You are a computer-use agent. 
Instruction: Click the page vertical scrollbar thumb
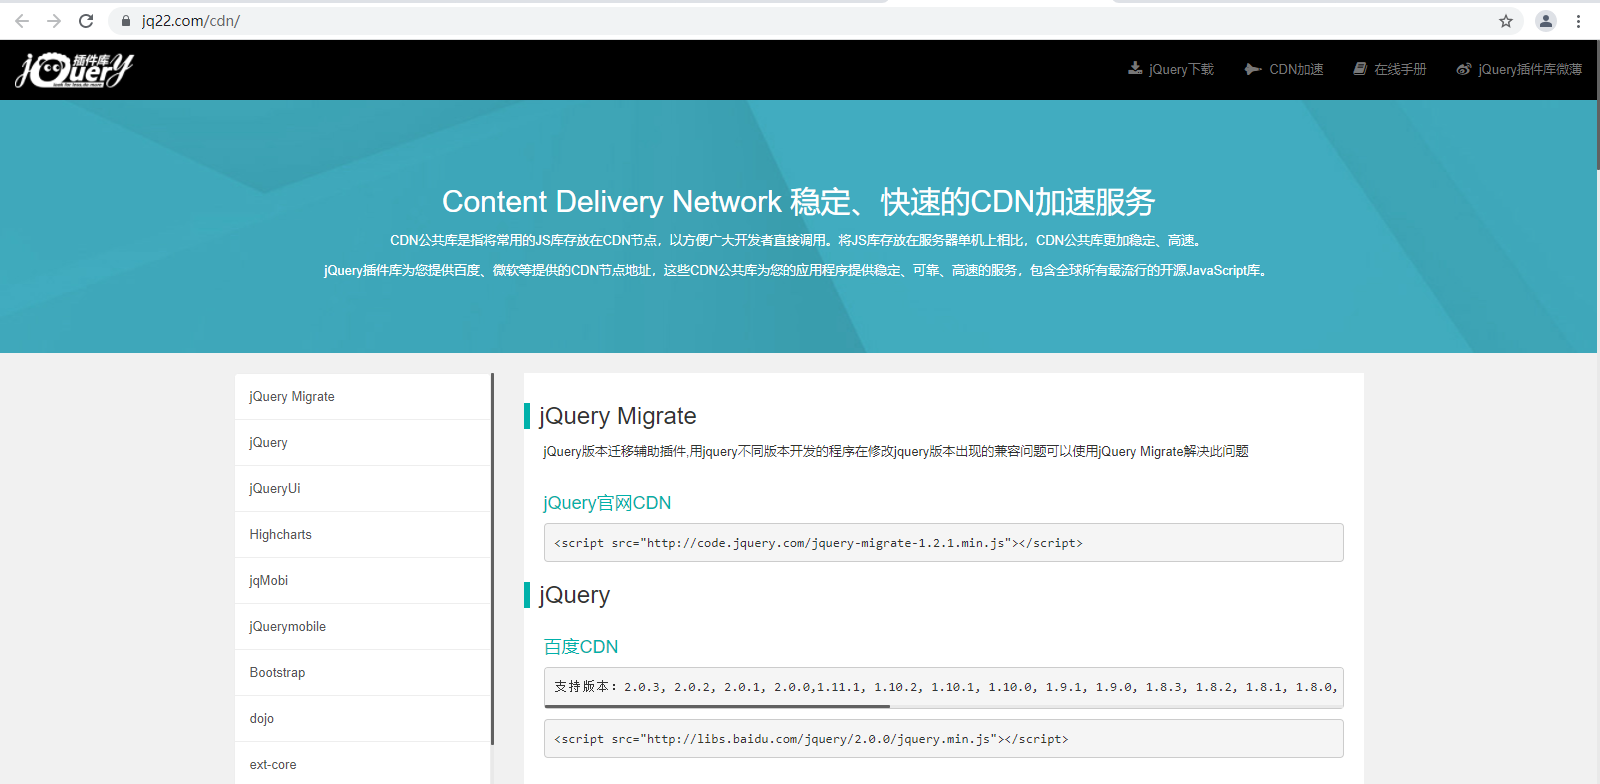tap(1597, 105)
